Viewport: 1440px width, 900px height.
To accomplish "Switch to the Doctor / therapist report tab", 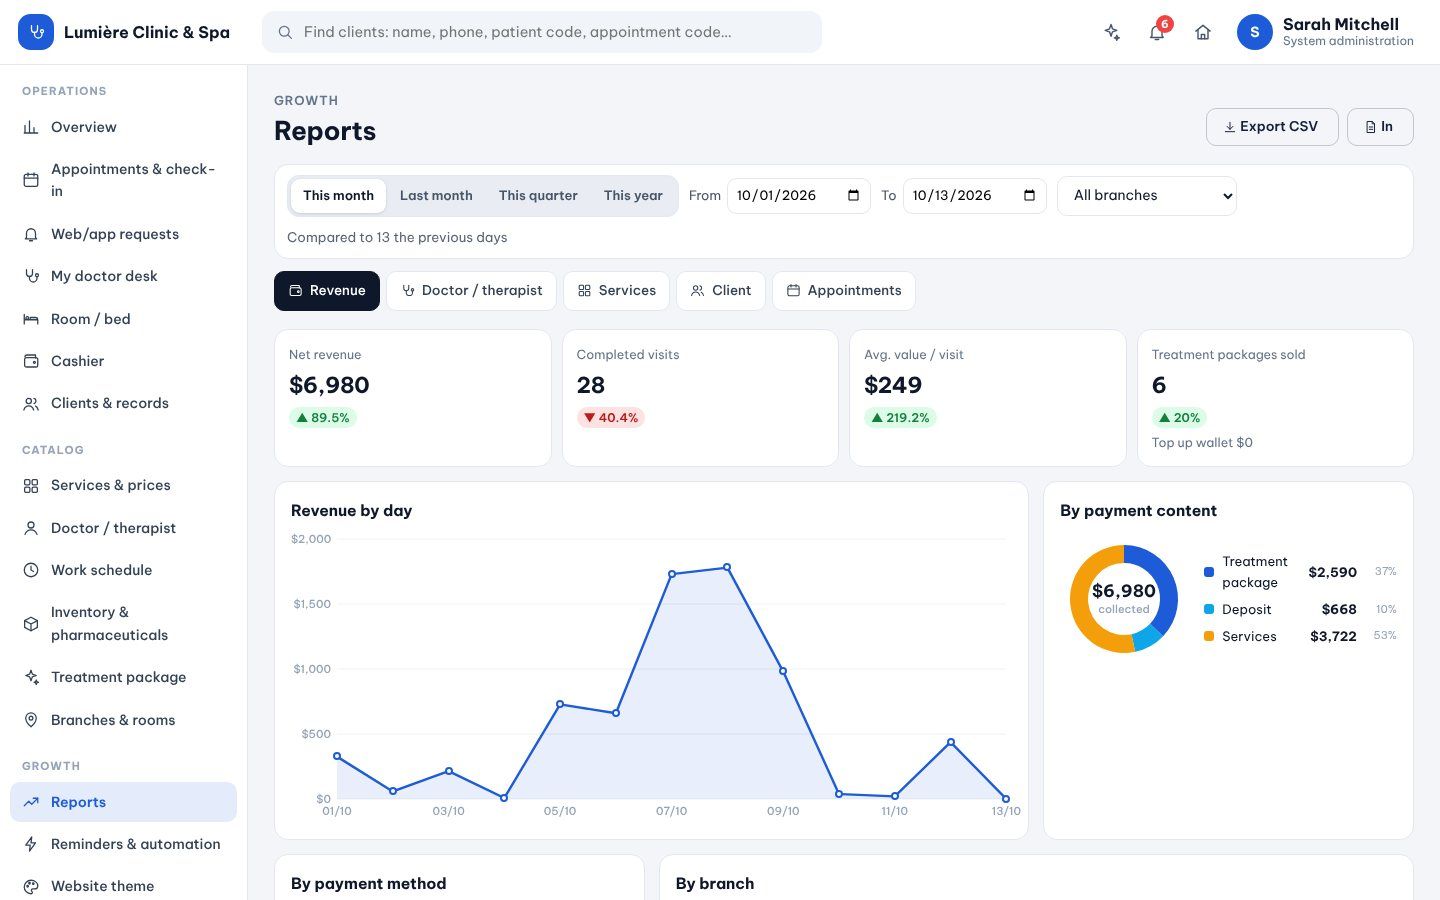I will point(472,291).
